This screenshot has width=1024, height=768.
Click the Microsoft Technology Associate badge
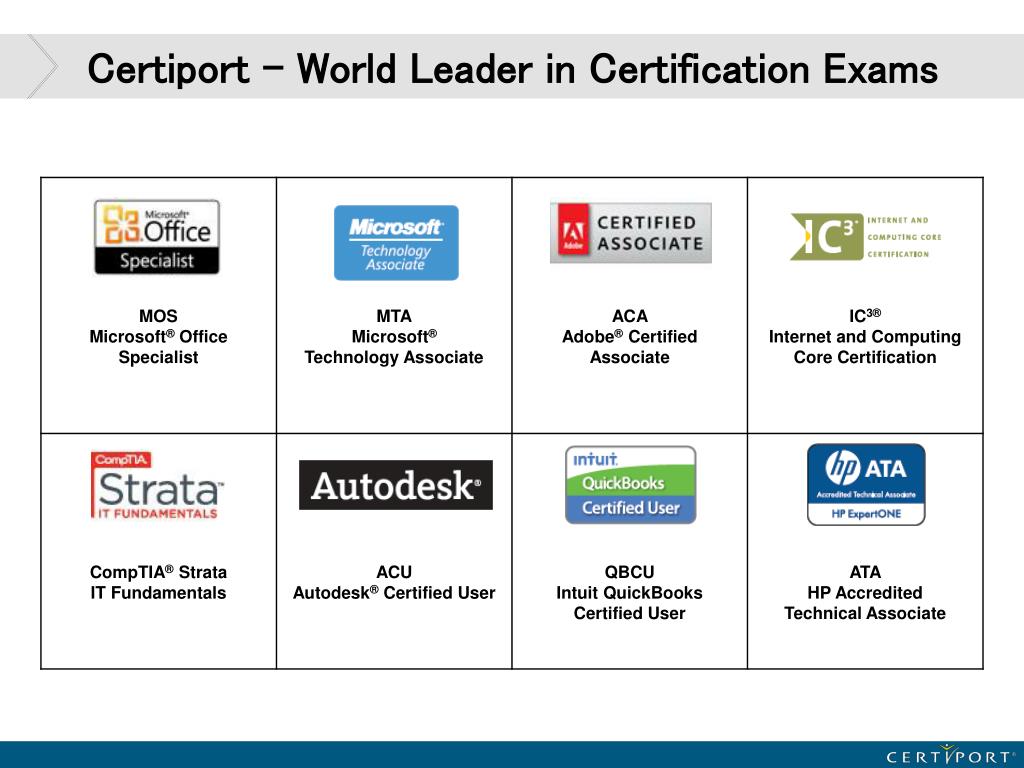pos(396,243)
